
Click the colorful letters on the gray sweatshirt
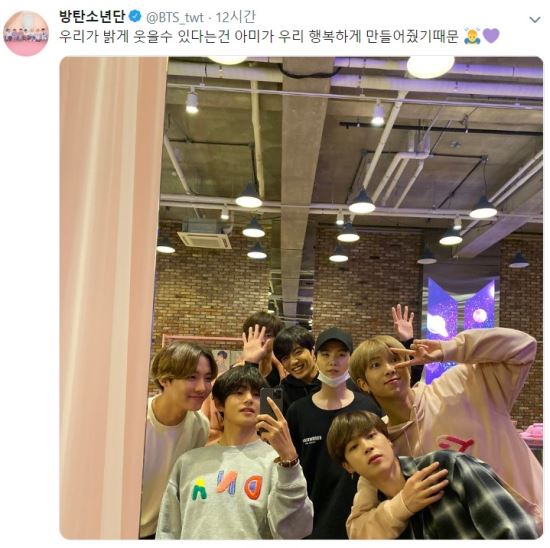point(227,486)
